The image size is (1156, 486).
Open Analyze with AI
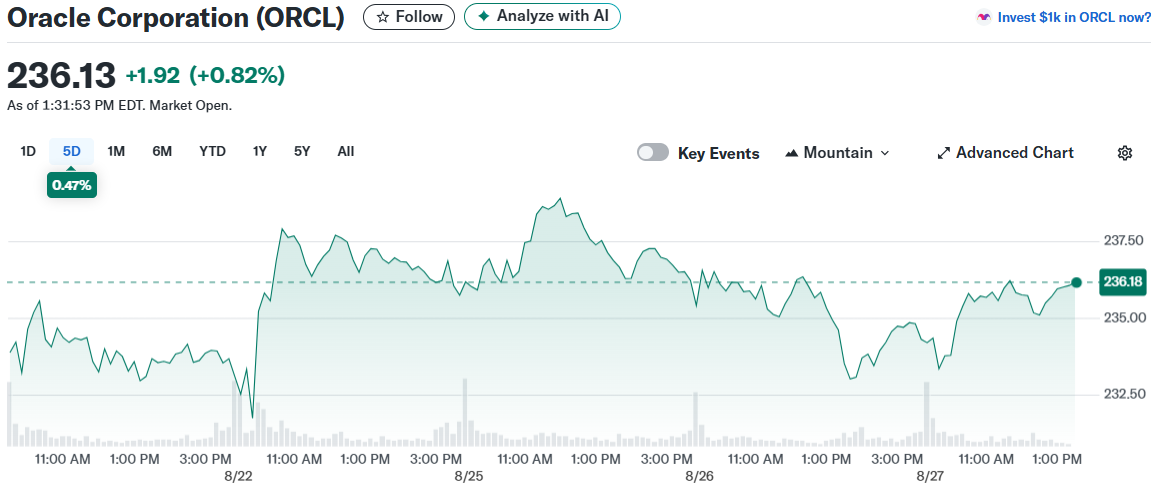[542, 16]
